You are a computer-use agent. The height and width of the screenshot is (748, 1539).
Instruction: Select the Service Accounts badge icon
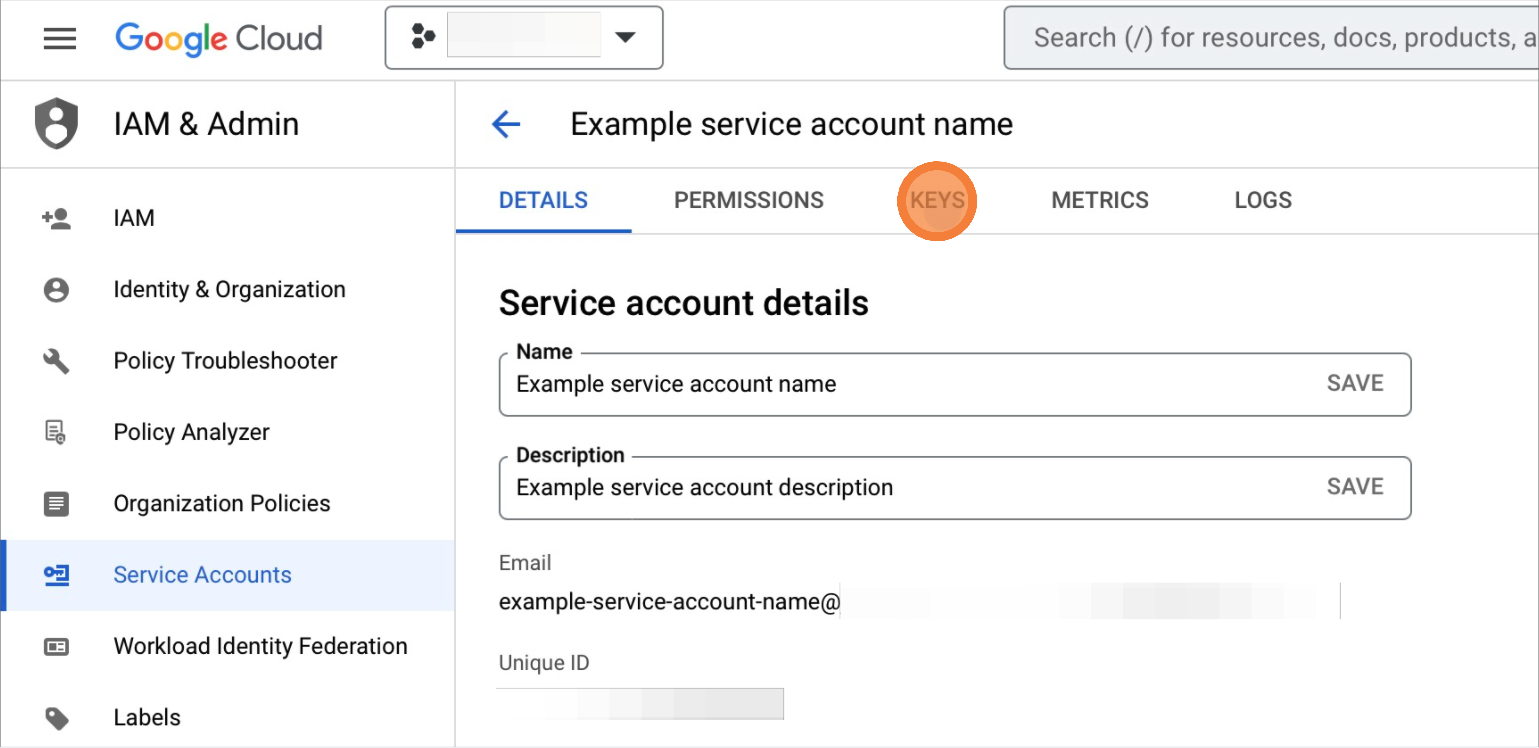[x=56, y=574]
